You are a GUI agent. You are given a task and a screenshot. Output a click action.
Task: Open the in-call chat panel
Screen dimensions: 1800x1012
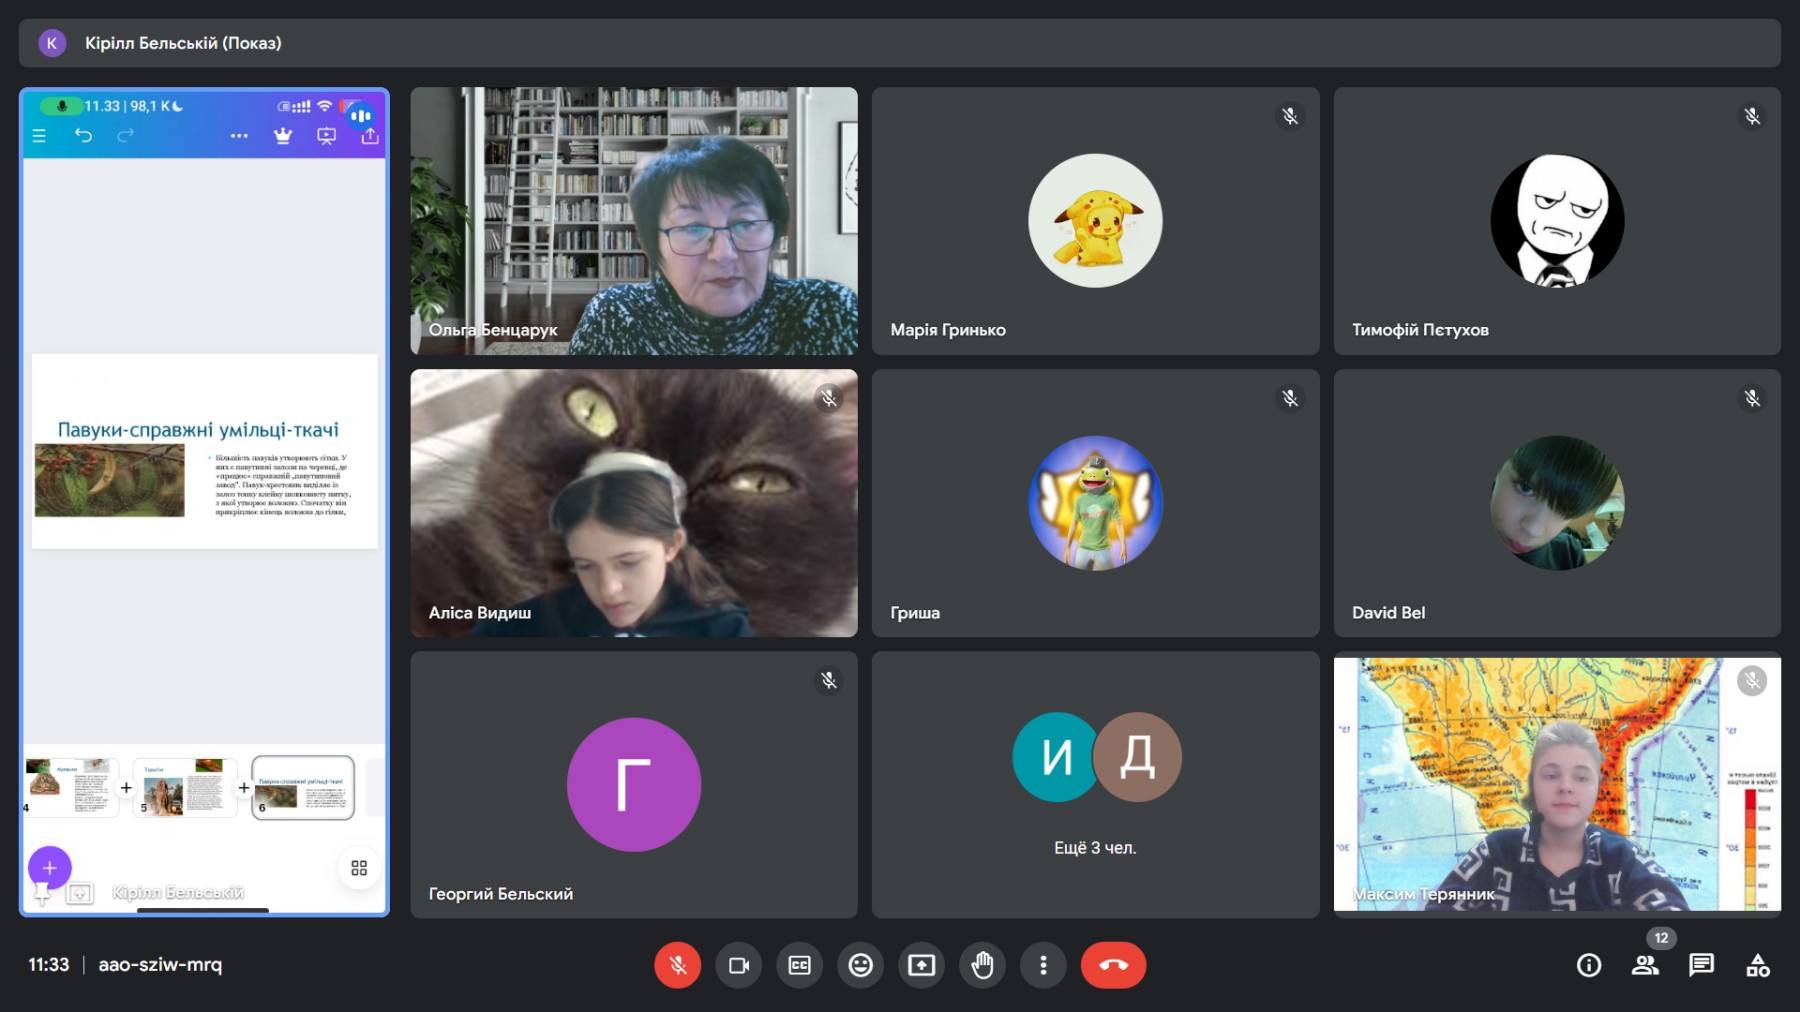pos(1701,965)
